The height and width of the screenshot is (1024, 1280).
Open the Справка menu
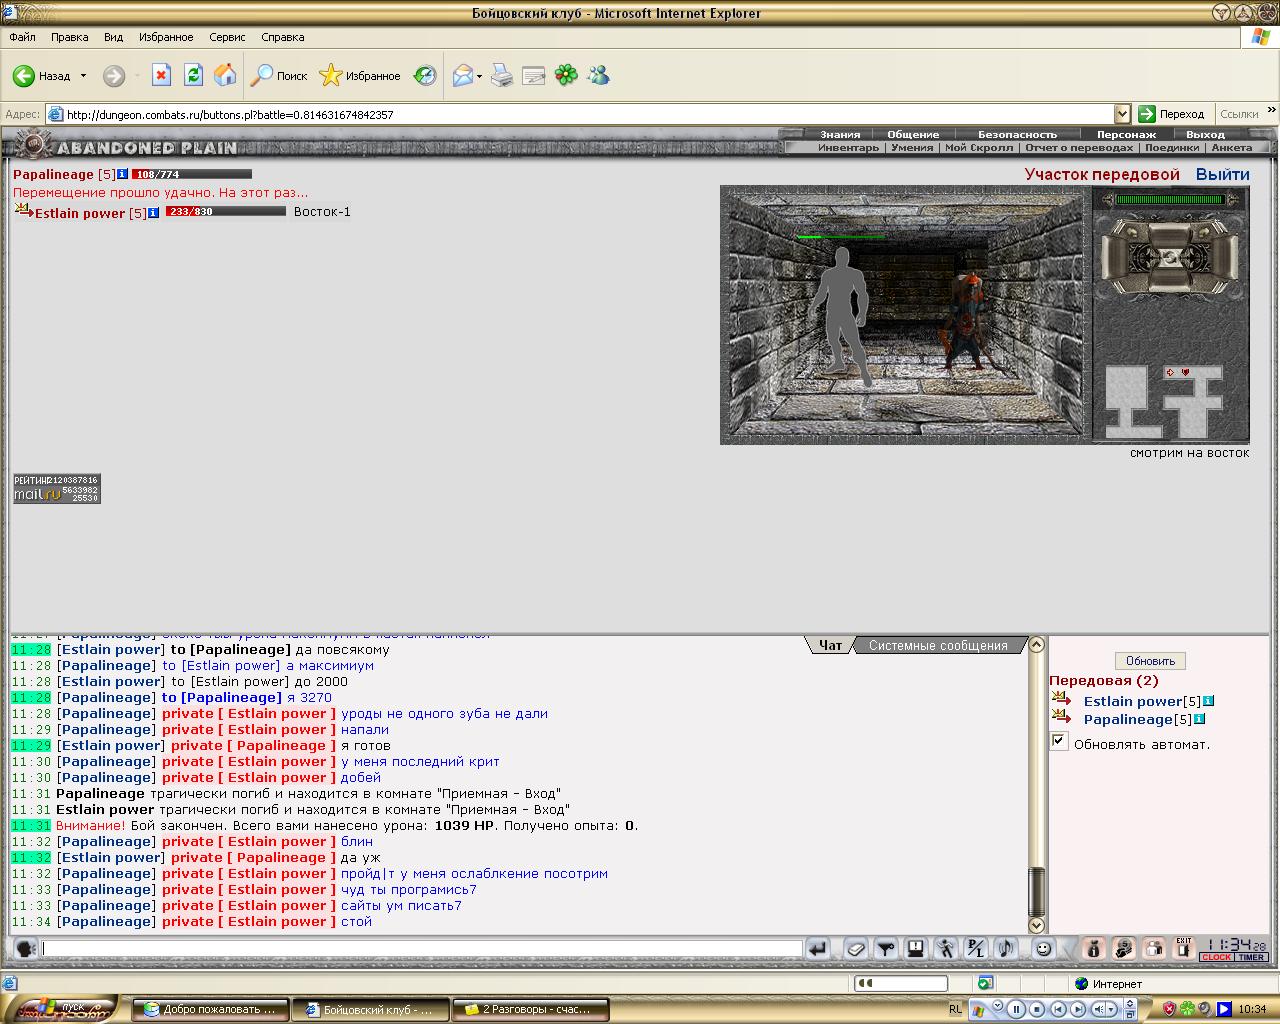click(x=282, y=37)
